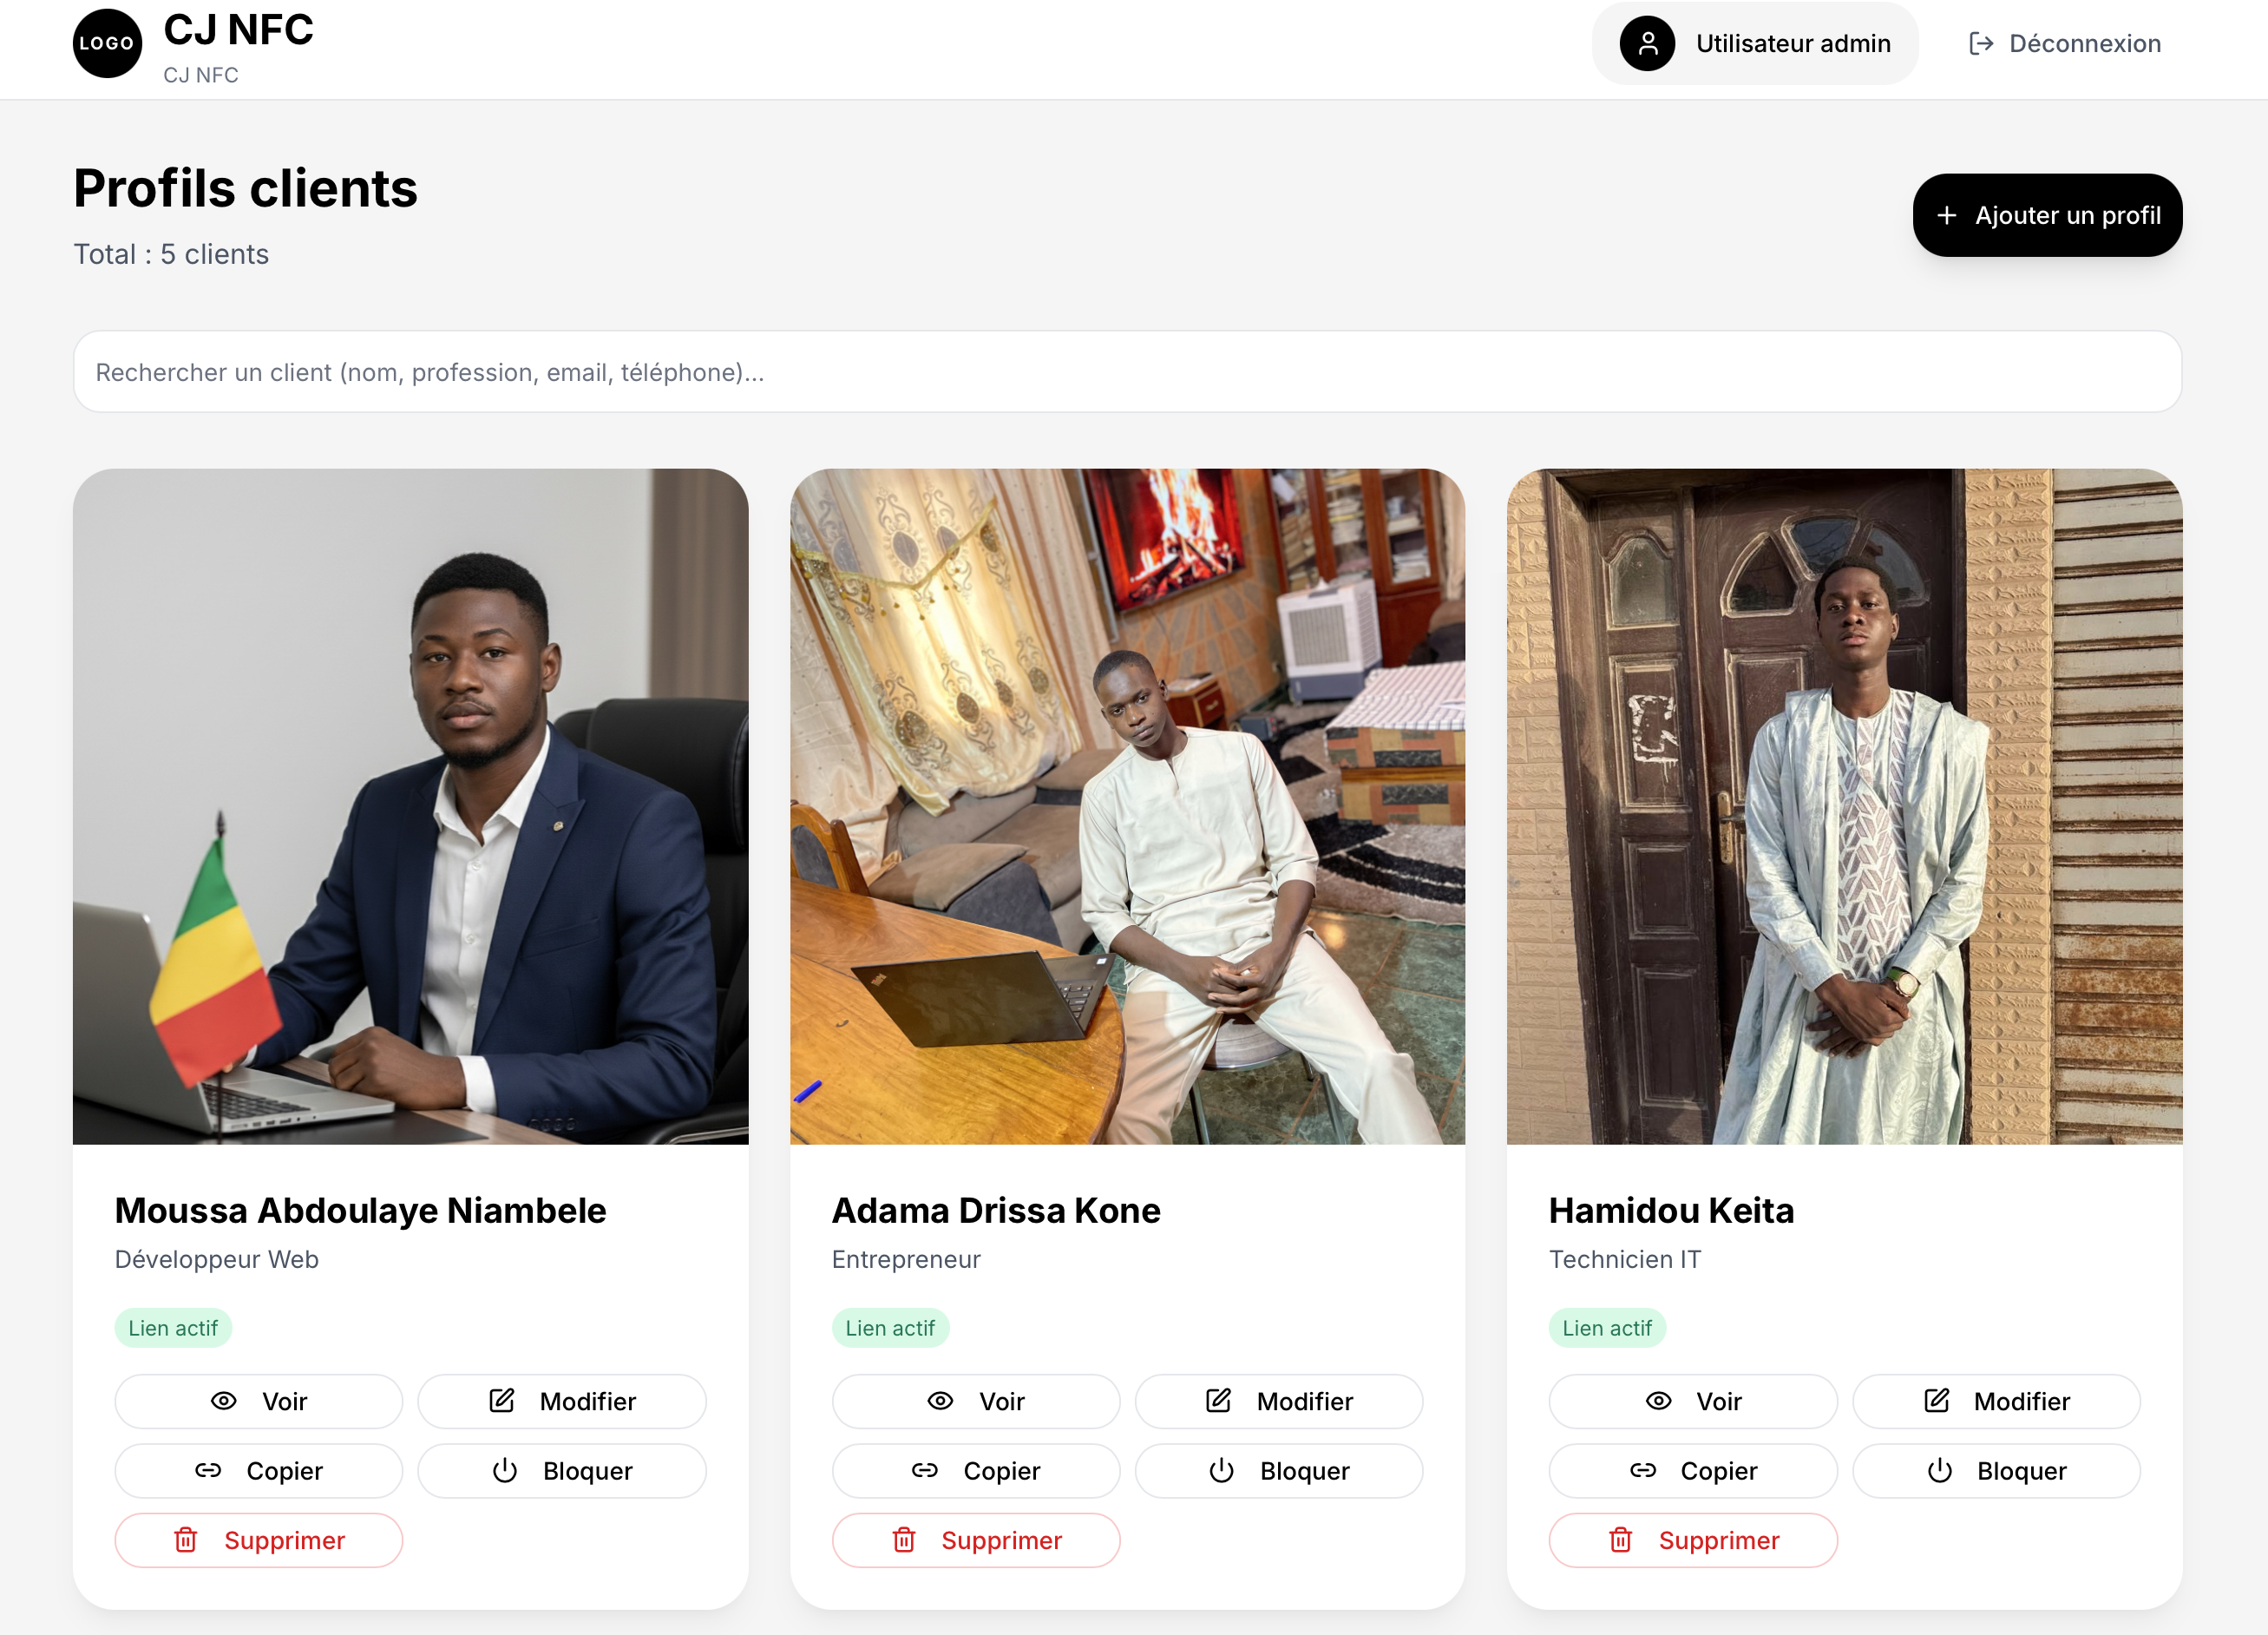2268x1635 pixels.
Task: Click the logout arrow icon
Action: click(x=1980, y=43)
